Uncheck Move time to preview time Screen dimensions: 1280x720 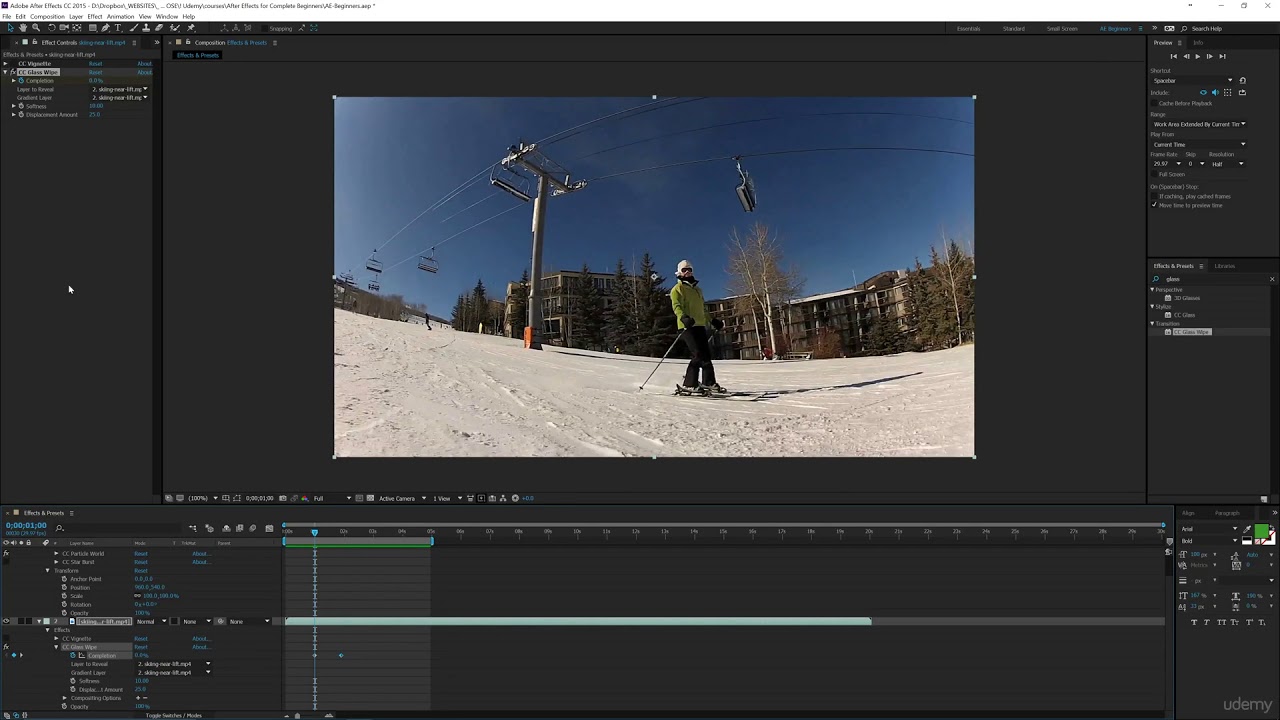[x=1154, y=205]
